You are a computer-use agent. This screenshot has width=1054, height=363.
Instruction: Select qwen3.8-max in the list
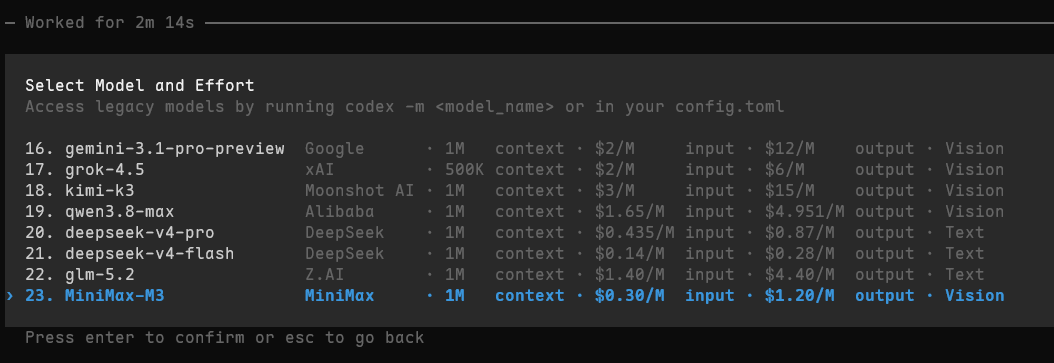[x=514, y=212]
